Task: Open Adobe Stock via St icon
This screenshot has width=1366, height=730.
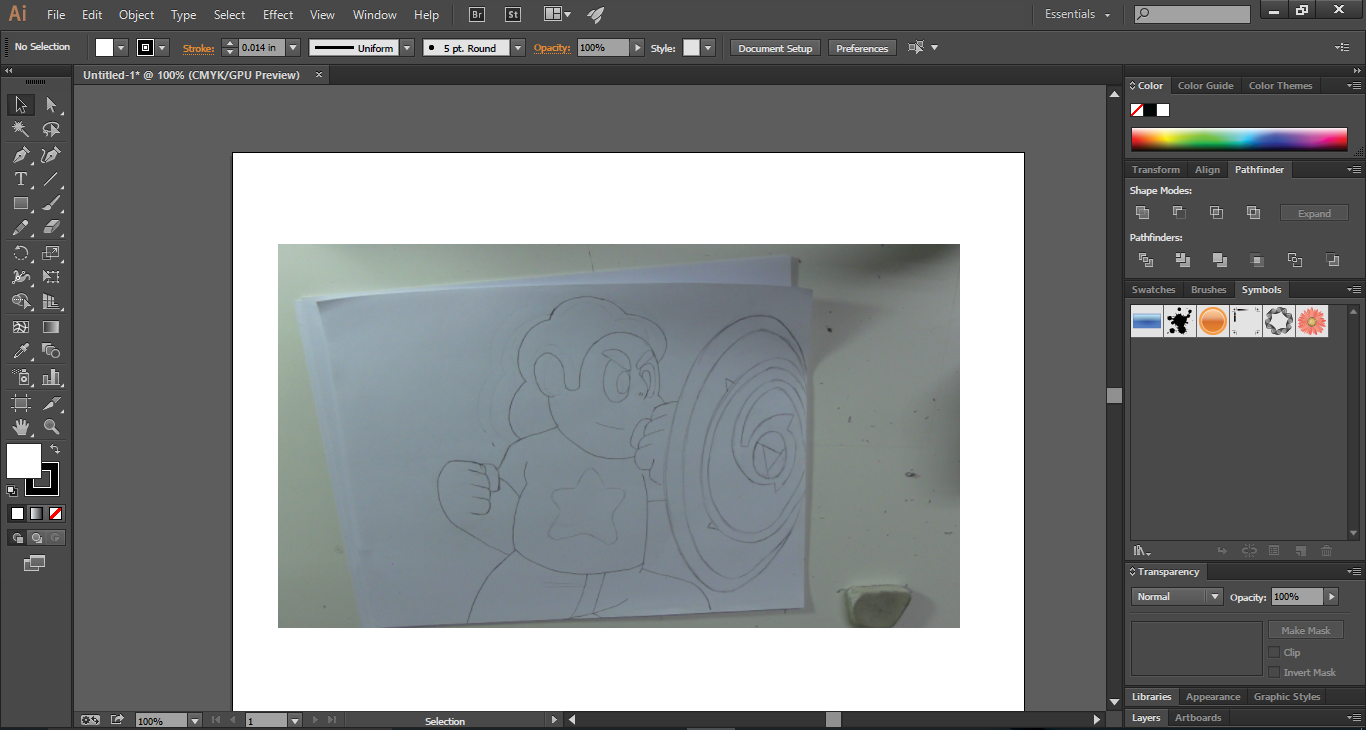Action: pos(512,15)
